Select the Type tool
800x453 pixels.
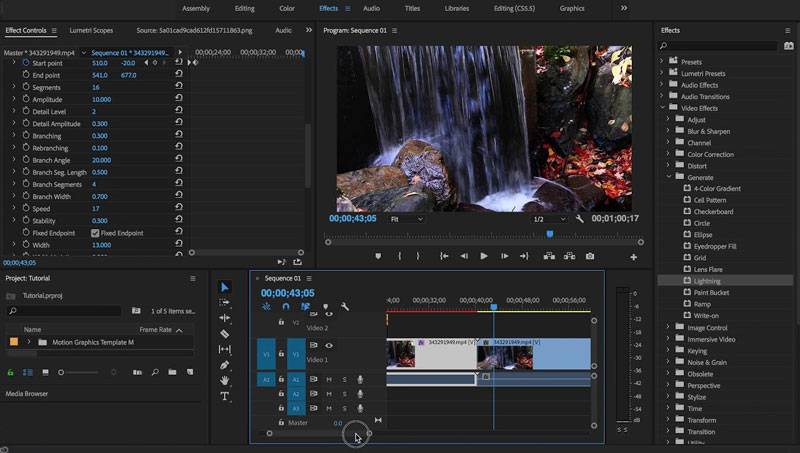tap(225, 396)
